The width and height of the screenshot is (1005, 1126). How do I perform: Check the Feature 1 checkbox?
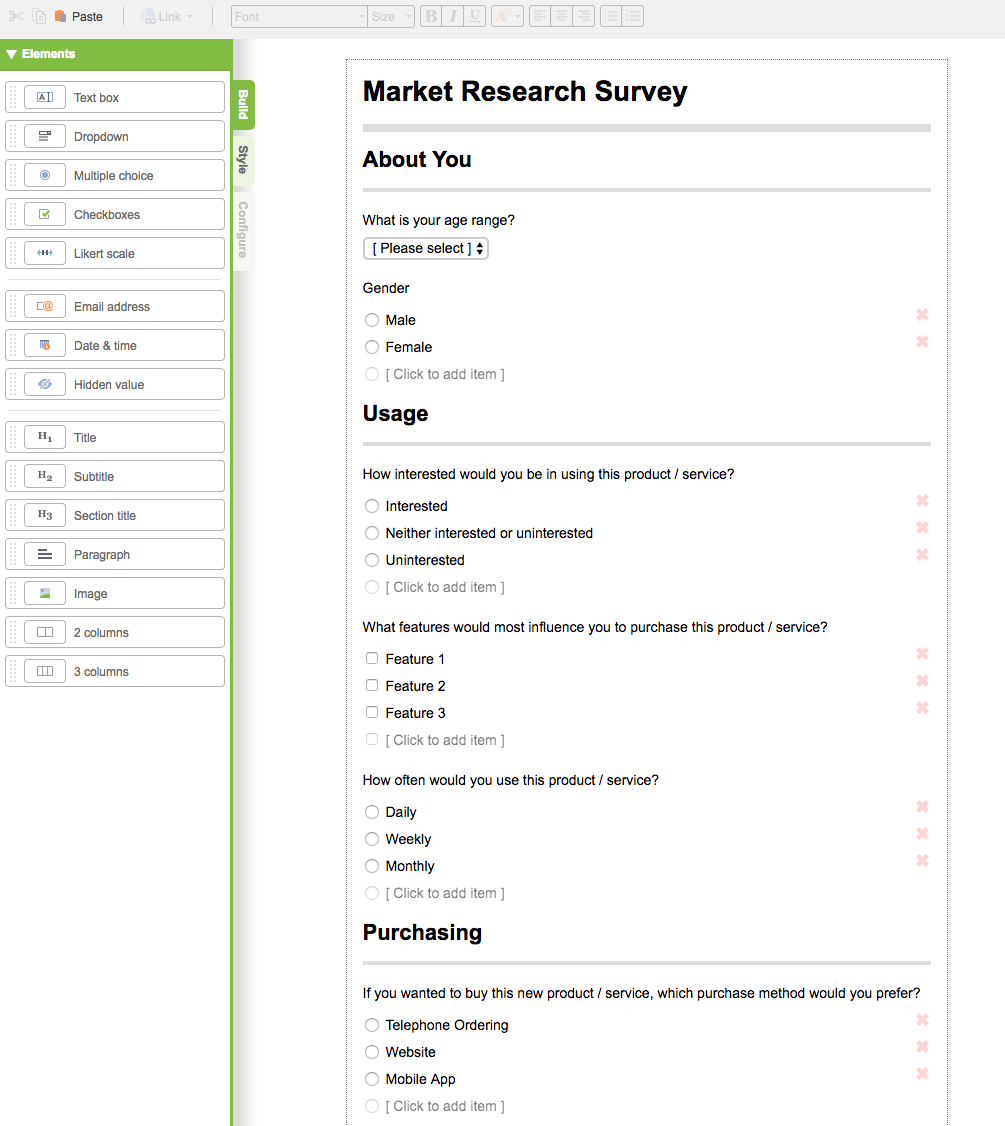[x=372, y=659]
